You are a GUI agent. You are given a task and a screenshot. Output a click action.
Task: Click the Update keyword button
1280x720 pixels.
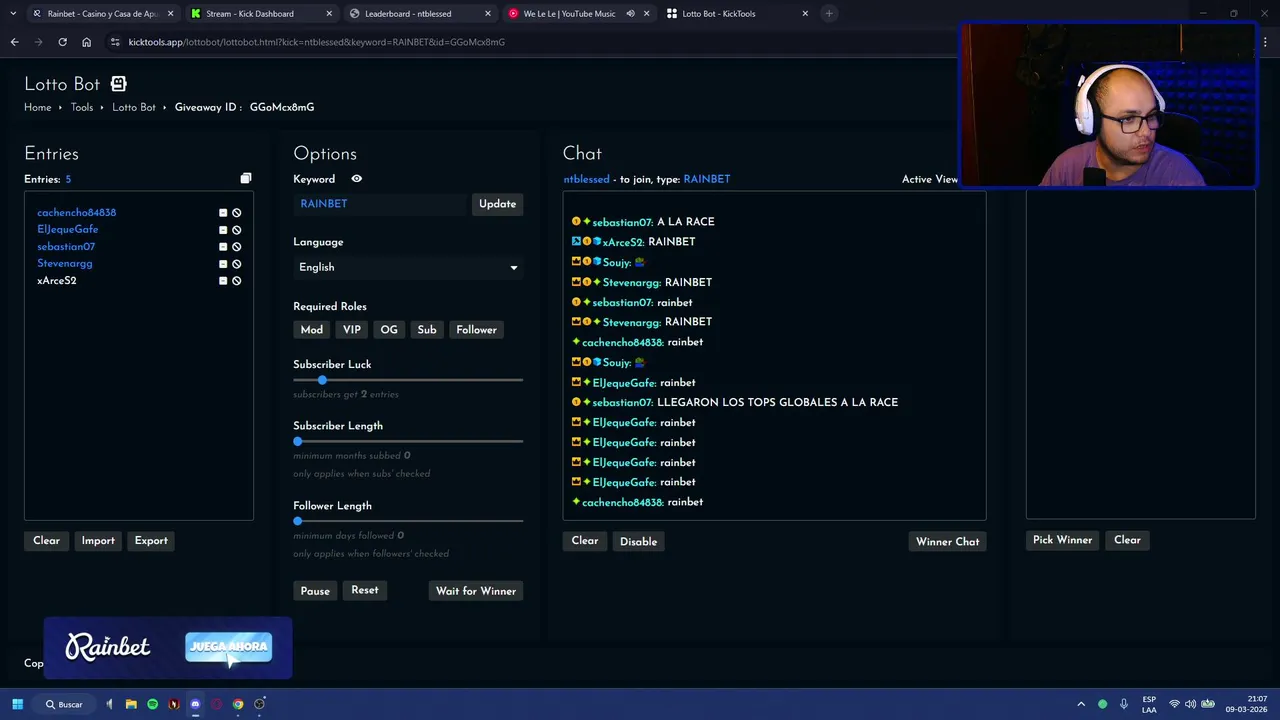click(497, 204)
